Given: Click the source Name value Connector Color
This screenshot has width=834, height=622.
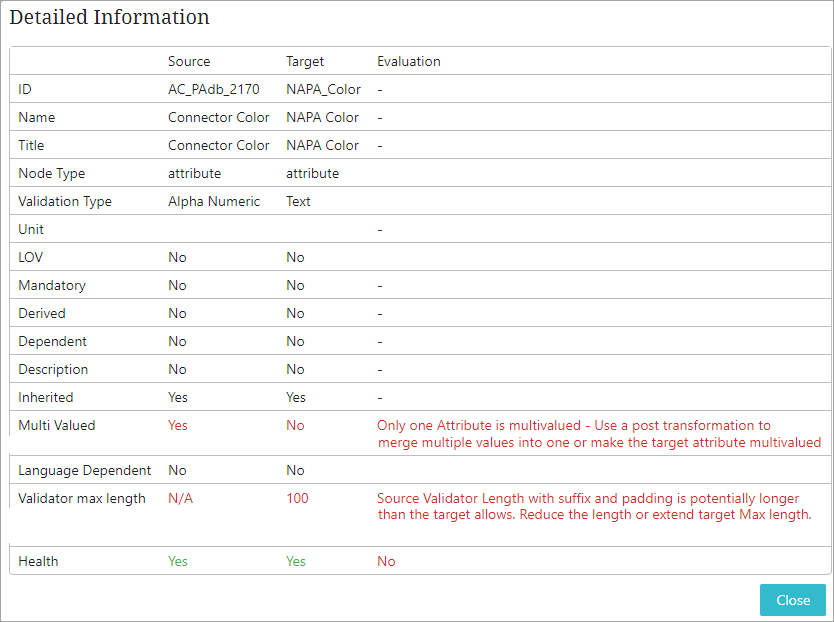Looking at the screenshot, I should (219, 117).
